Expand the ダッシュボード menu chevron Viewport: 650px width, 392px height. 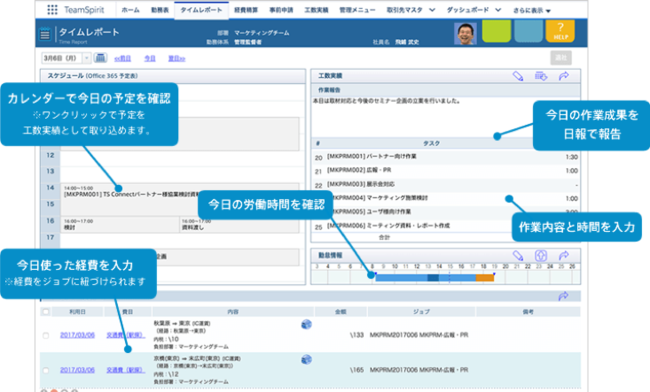pyautogui.click(x=498, y=10)
